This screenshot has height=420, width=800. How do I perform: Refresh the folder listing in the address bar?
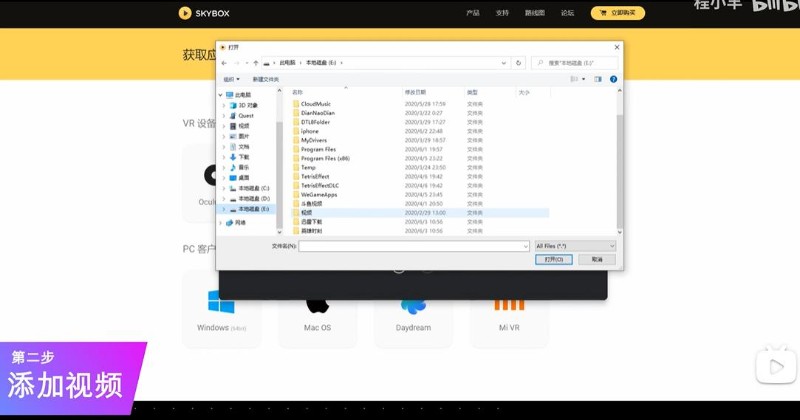coord(518,63)
